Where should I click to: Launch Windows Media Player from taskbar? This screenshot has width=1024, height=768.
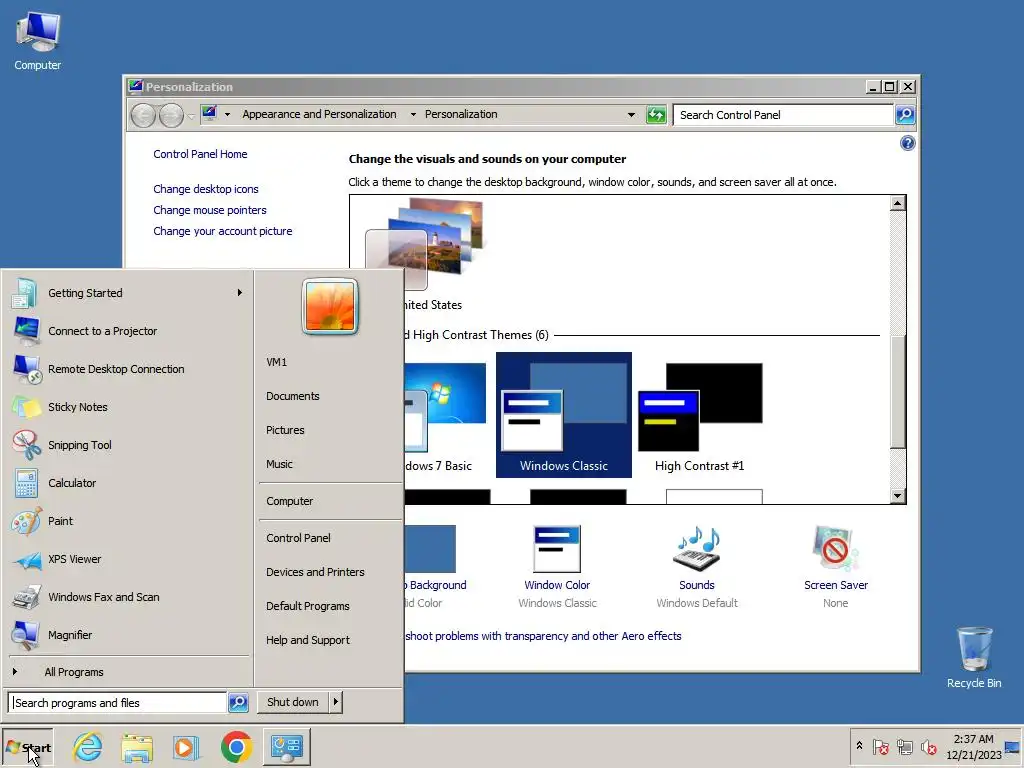[186, 747]
